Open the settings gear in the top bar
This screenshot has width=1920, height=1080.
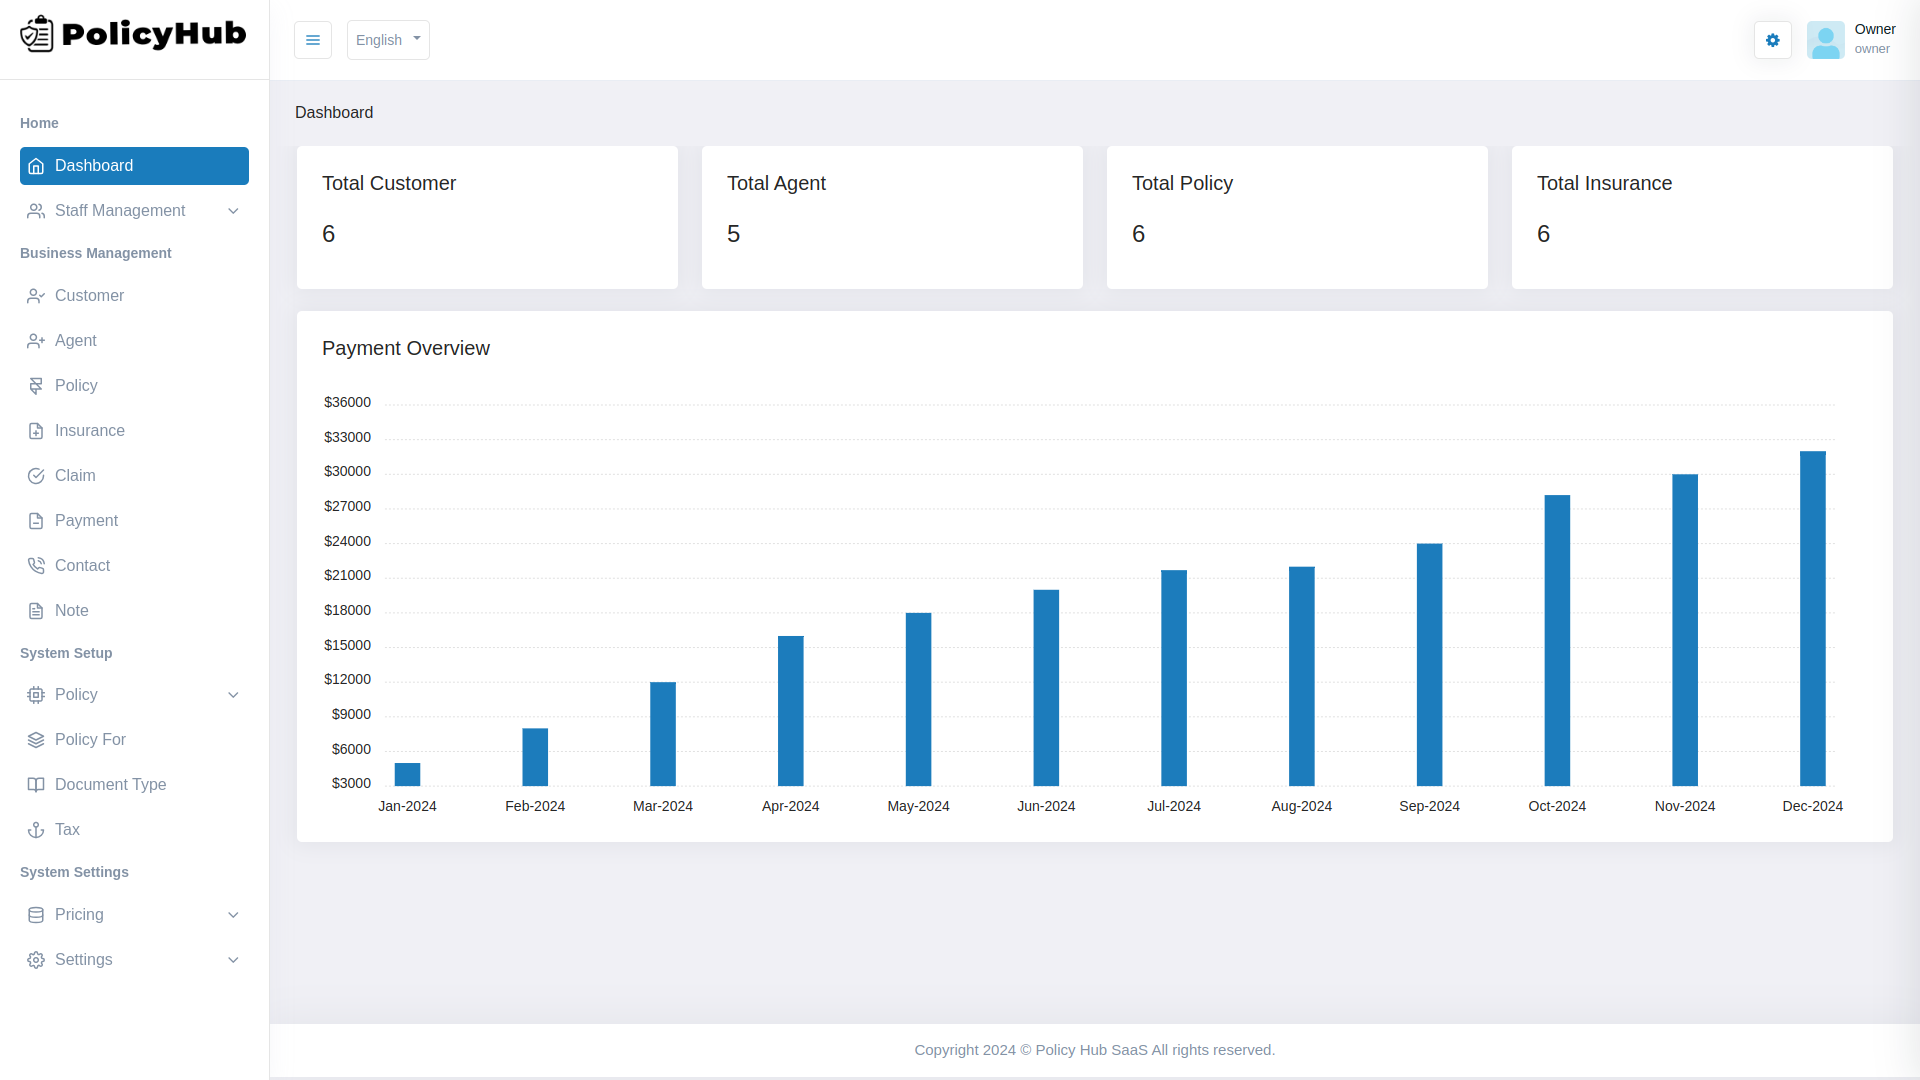coord(1772,40)
